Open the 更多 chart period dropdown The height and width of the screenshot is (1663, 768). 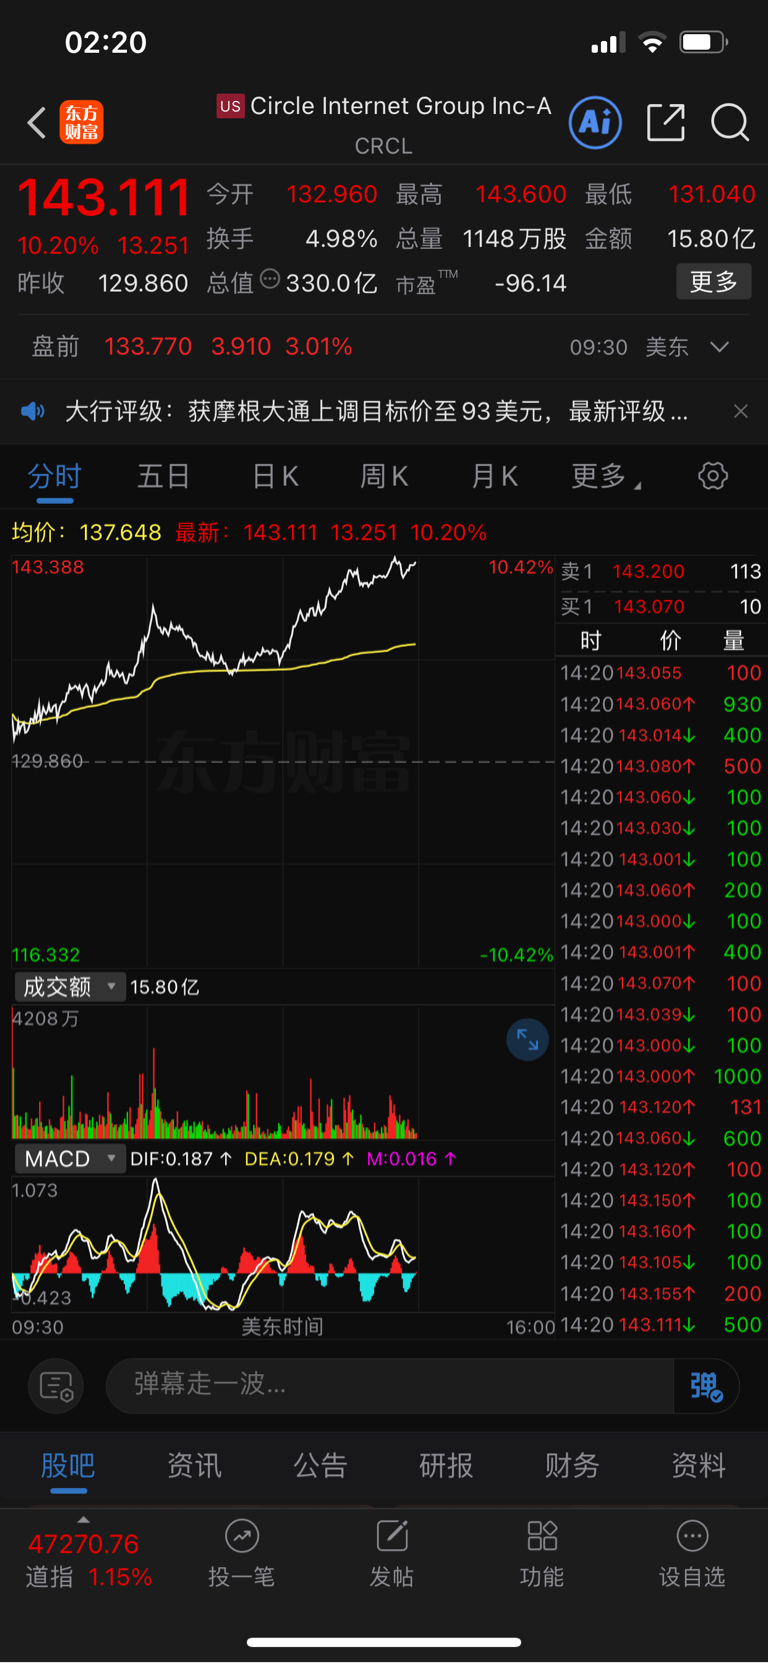point(606,477)
